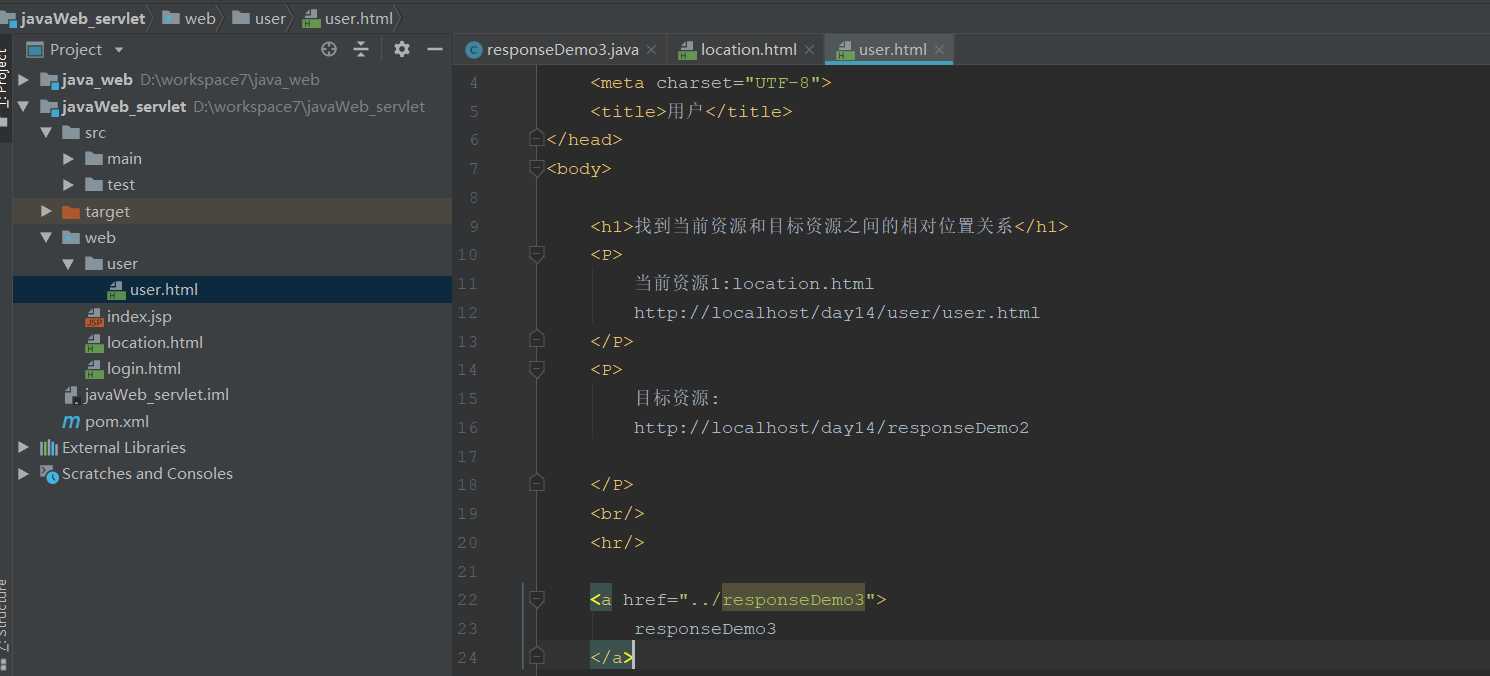Click the meta charset line
This screenshot has width=1490, height=676.
coord(711,83)
